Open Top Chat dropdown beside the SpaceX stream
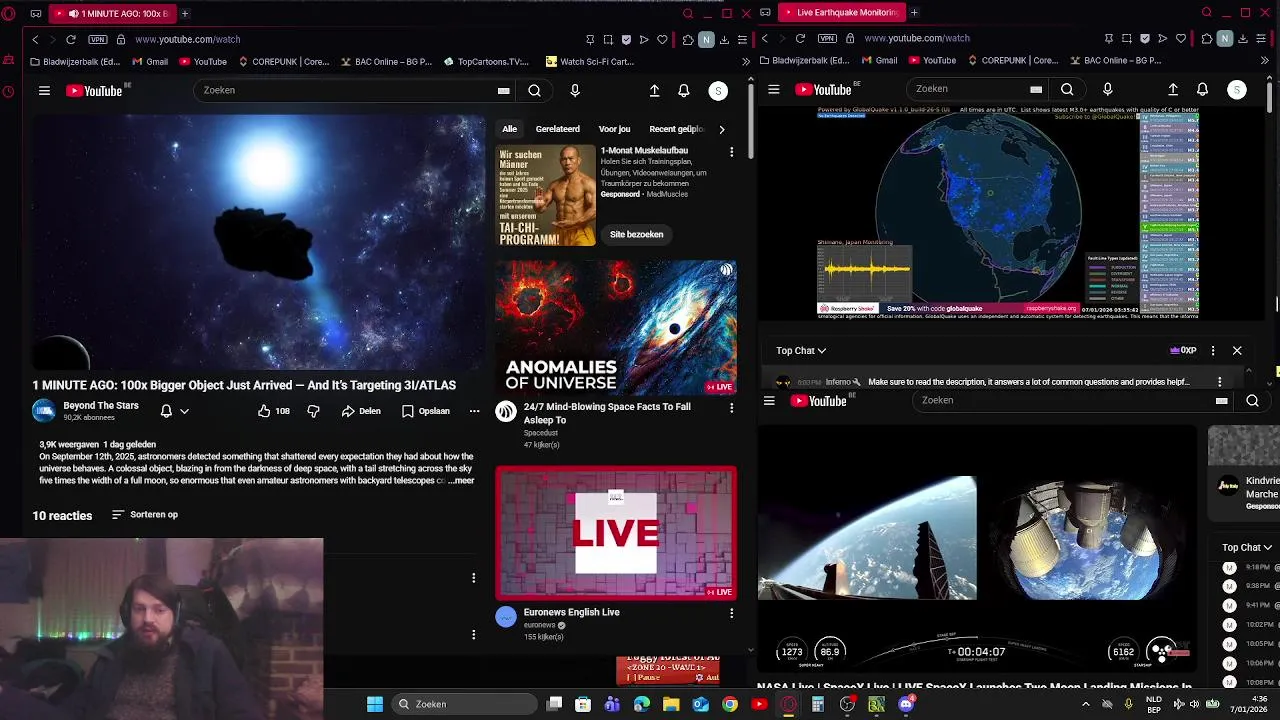The image size is (1280, 720). (1247, 548)
